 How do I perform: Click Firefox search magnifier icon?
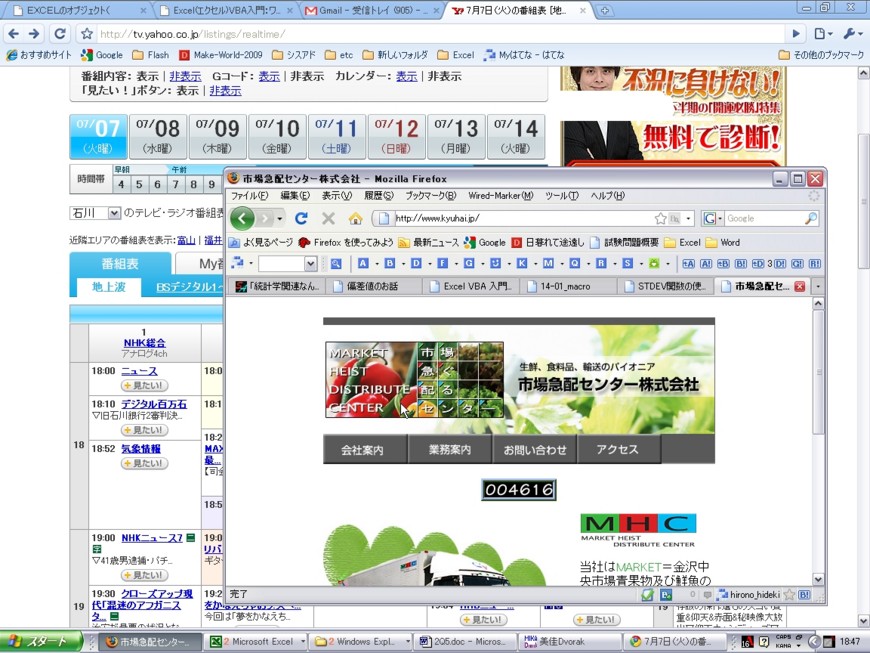click(811, 218)
